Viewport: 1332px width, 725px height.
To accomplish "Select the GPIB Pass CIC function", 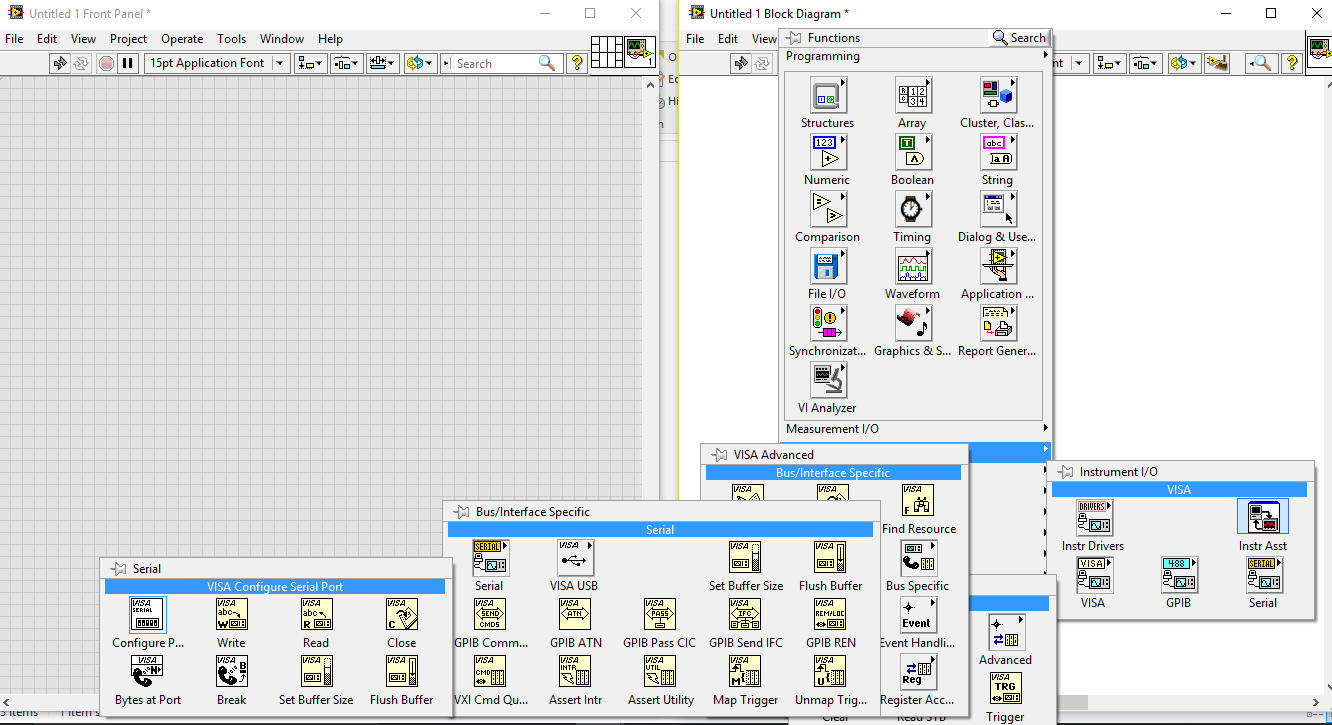I will tap(660, 615).
